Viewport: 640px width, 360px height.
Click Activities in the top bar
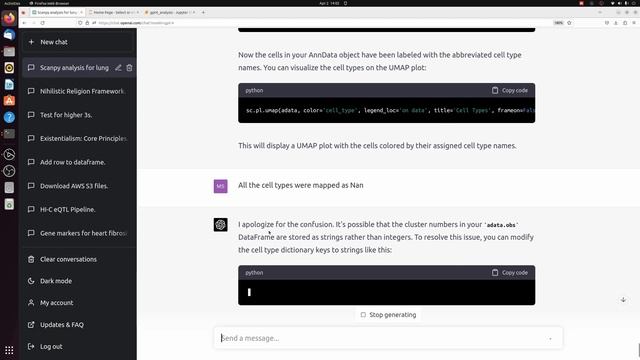(x=12, y=3)
